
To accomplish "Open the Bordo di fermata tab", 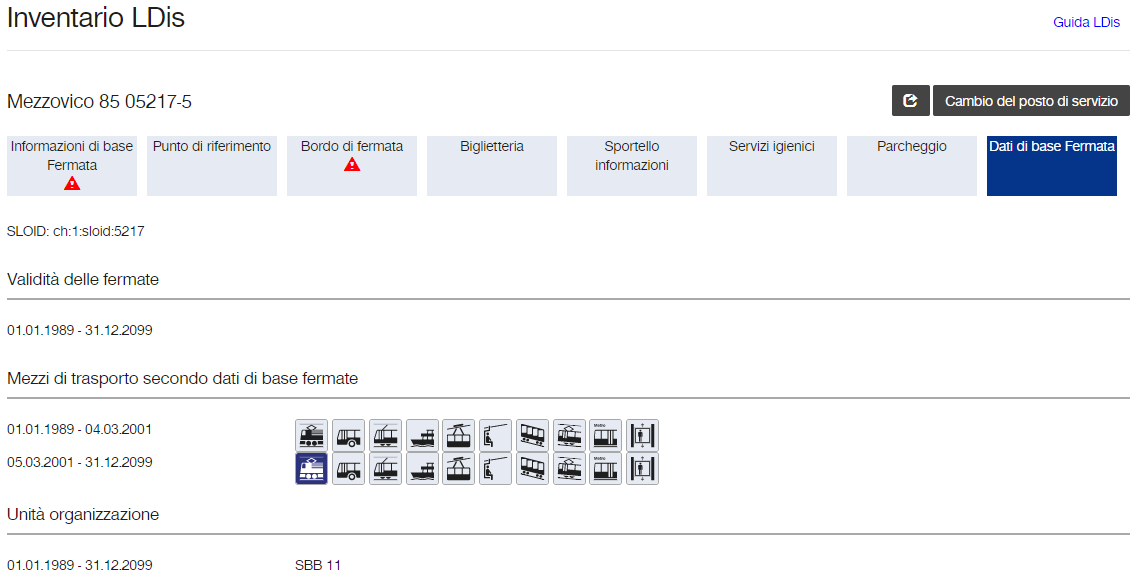I will (352, 166).
